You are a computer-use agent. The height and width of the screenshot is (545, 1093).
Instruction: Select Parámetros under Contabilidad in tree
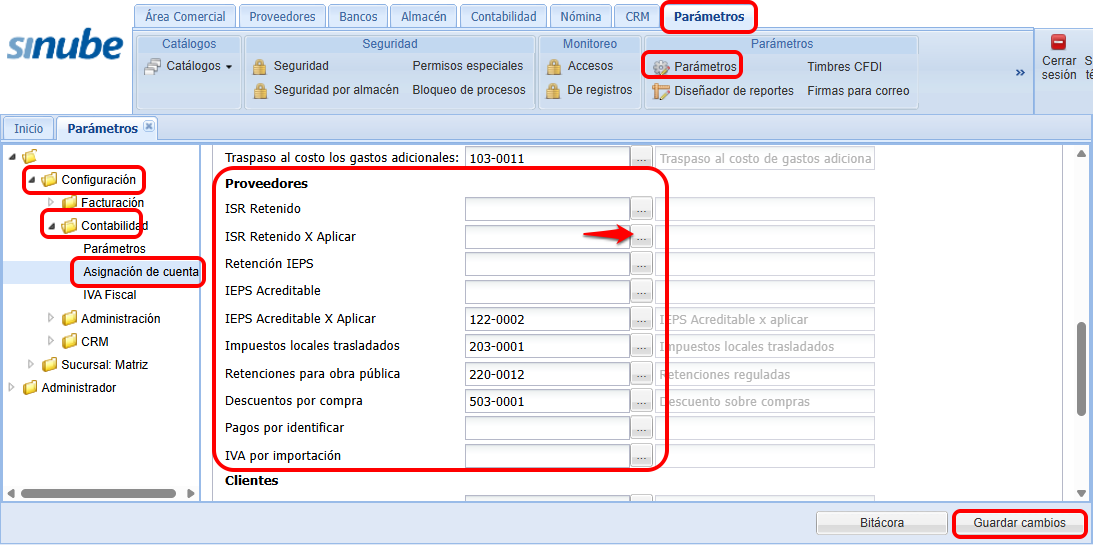[114, 248]
